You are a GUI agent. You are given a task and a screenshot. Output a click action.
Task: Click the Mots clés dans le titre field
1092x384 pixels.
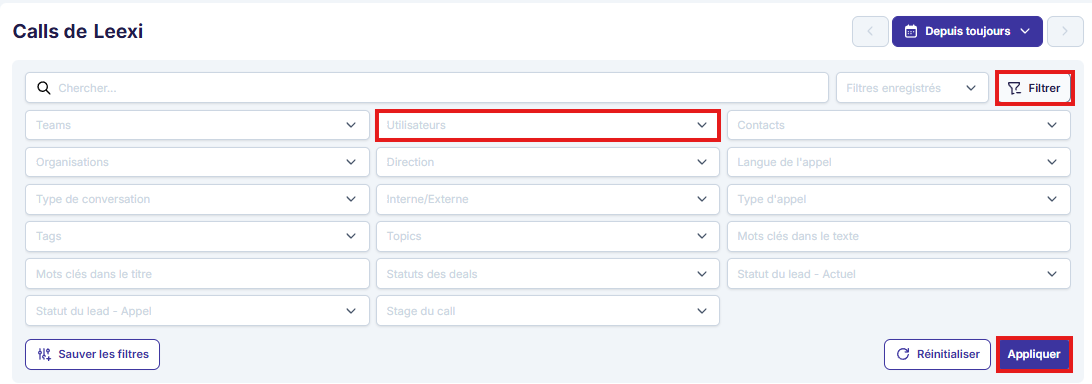pyautogui.click(x=198, y=274)
